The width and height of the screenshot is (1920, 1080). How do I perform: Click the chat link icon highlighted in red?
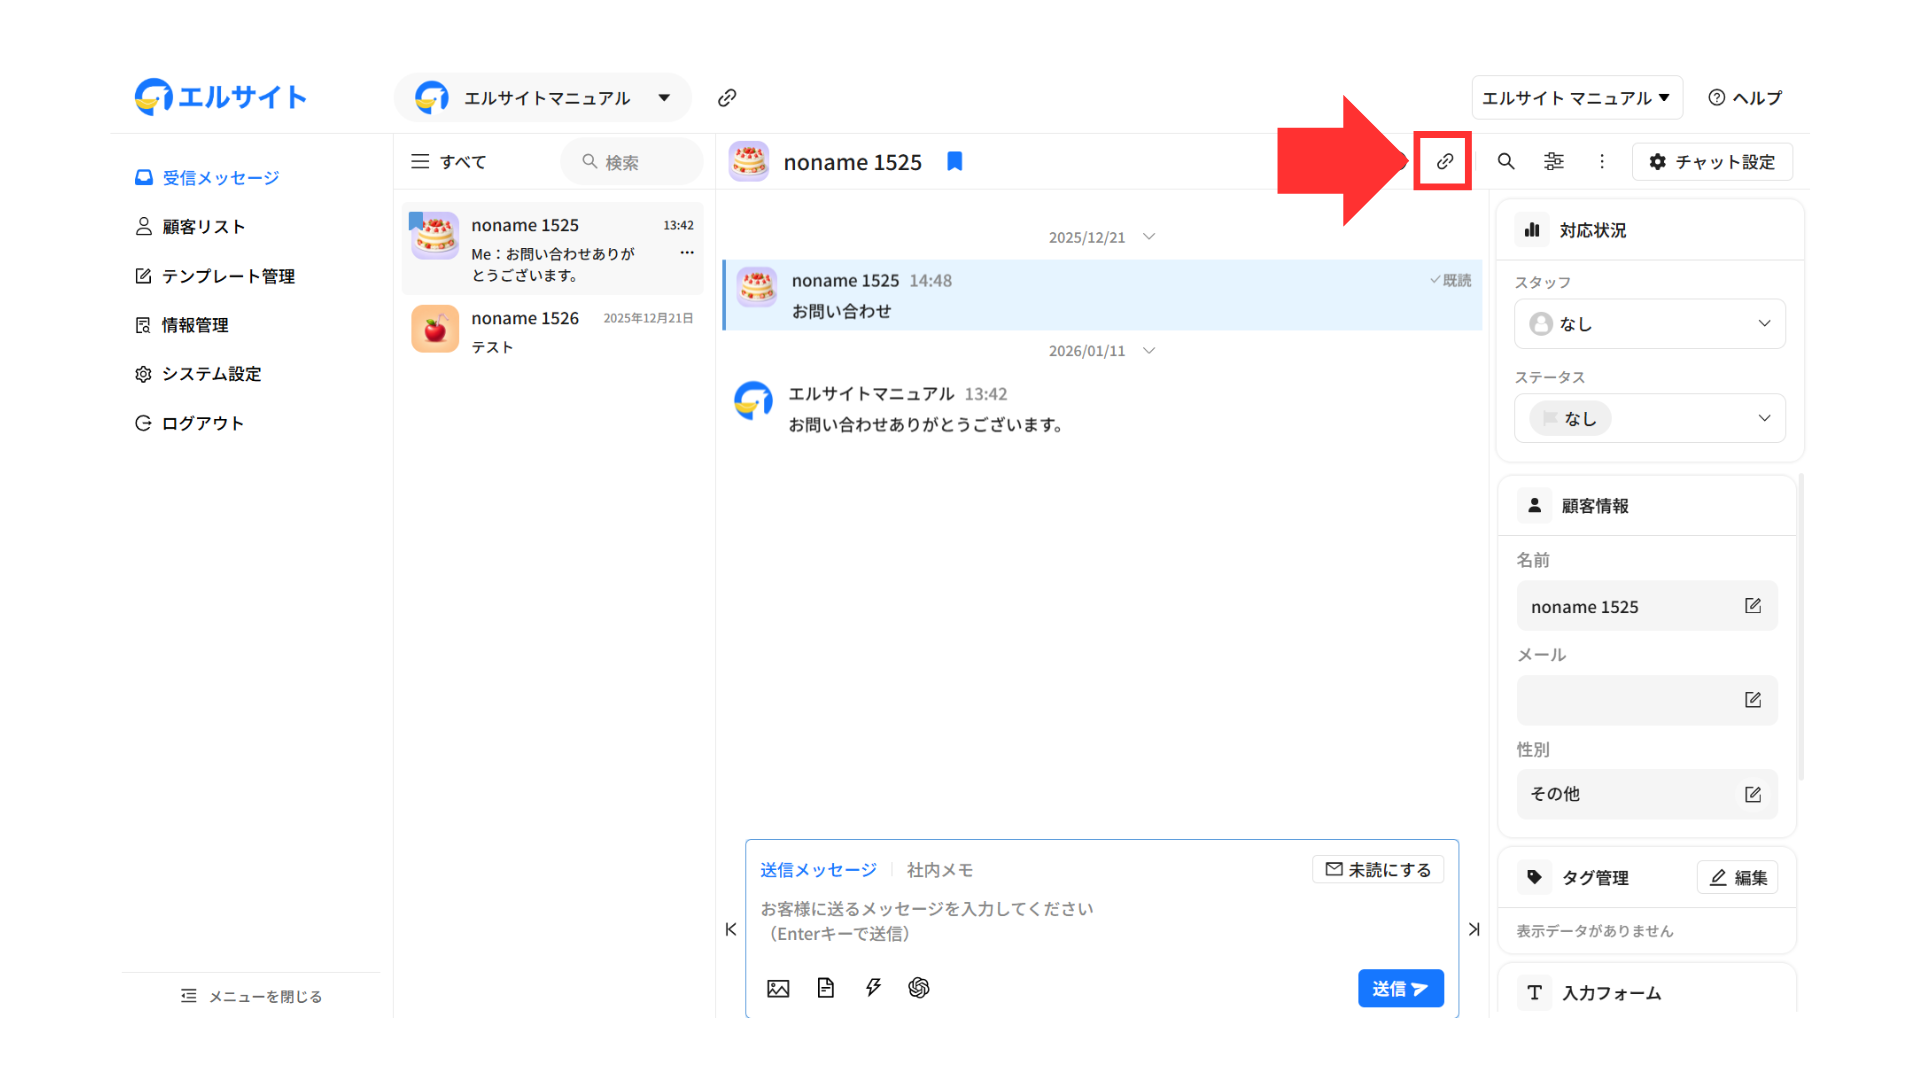pos(1444,161)
